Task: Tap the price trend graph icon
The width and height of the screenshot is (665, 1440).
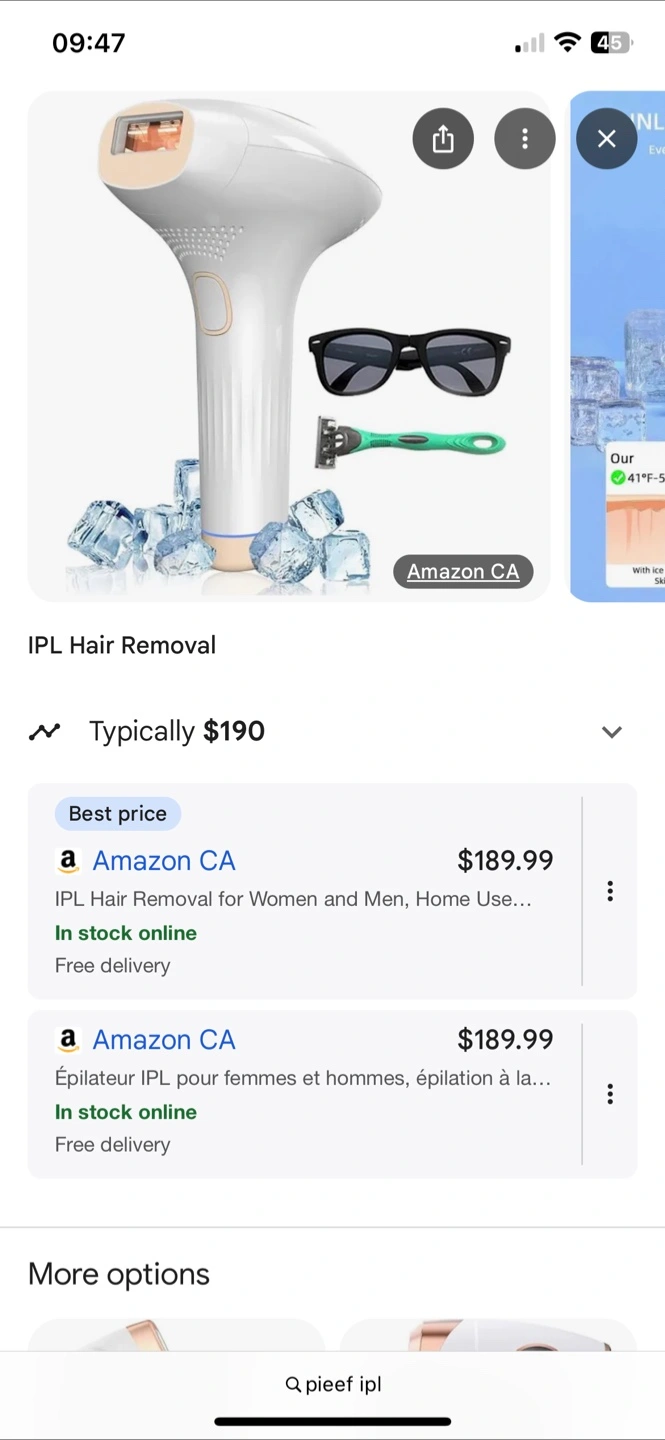Action: click(x=44, y=732)
